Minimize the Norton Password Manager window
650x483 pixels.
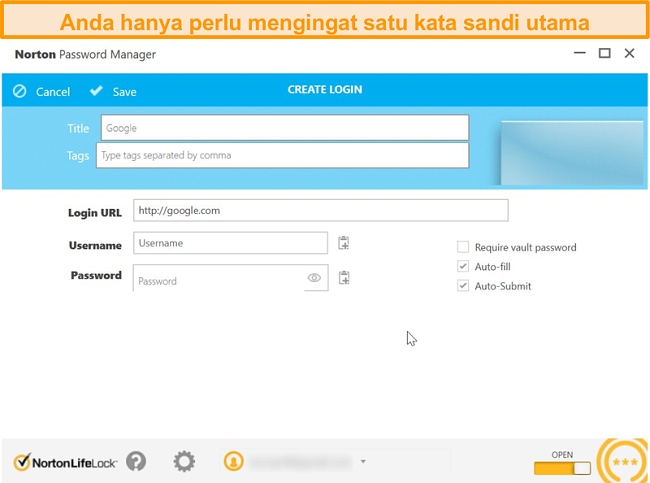pyautogui.click(x=580, y=53)
